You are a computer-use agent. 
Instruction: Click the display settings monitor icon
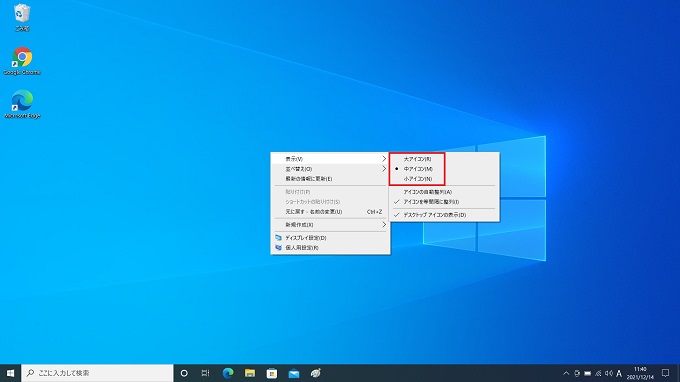(x=278, y=238)
